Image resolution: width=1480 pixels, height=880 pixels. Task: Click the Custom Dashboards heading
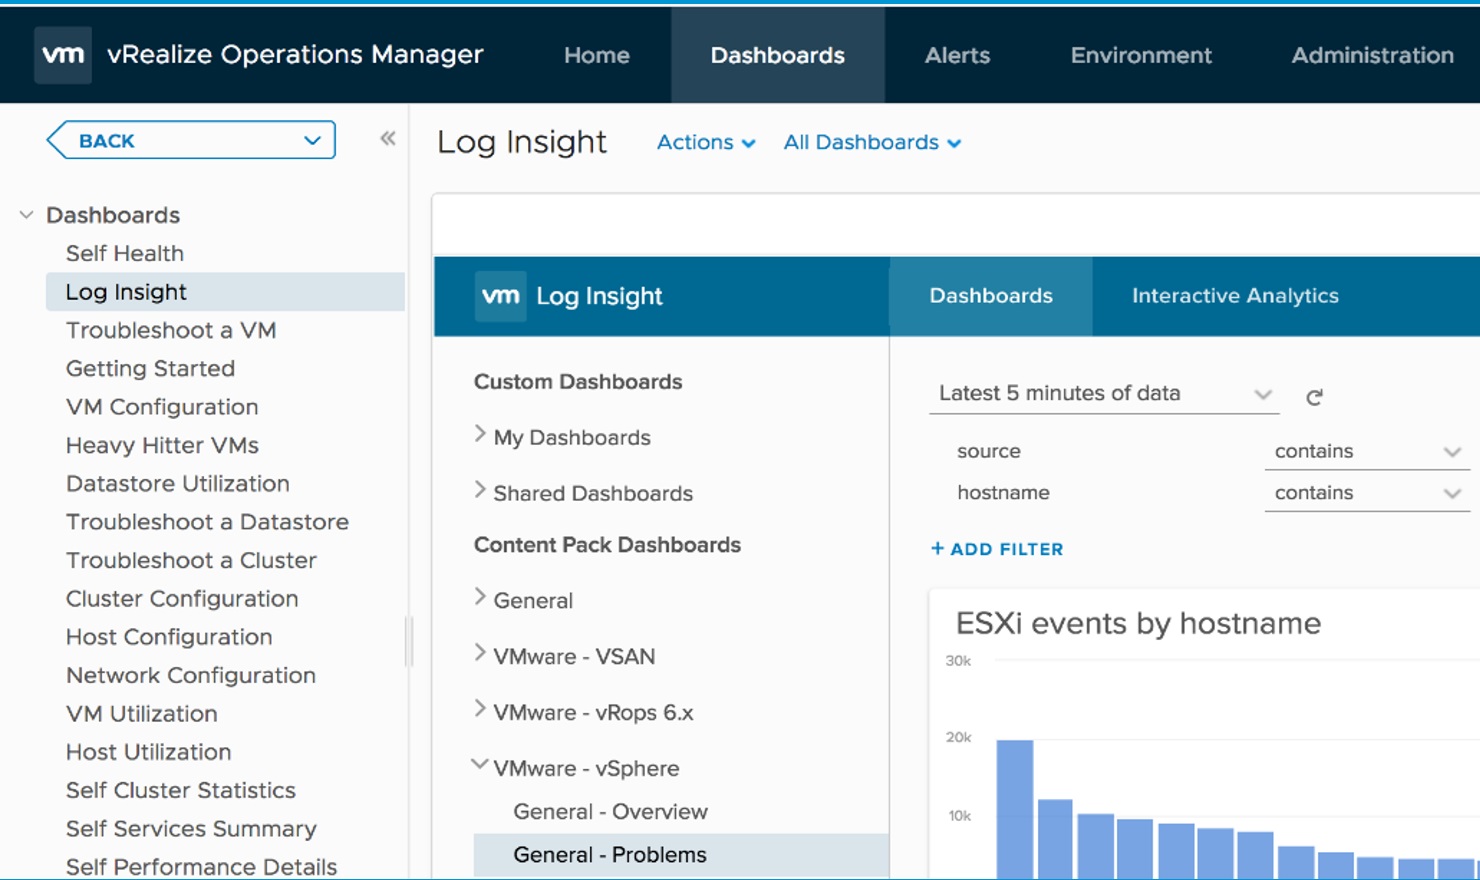coord(578,382)
